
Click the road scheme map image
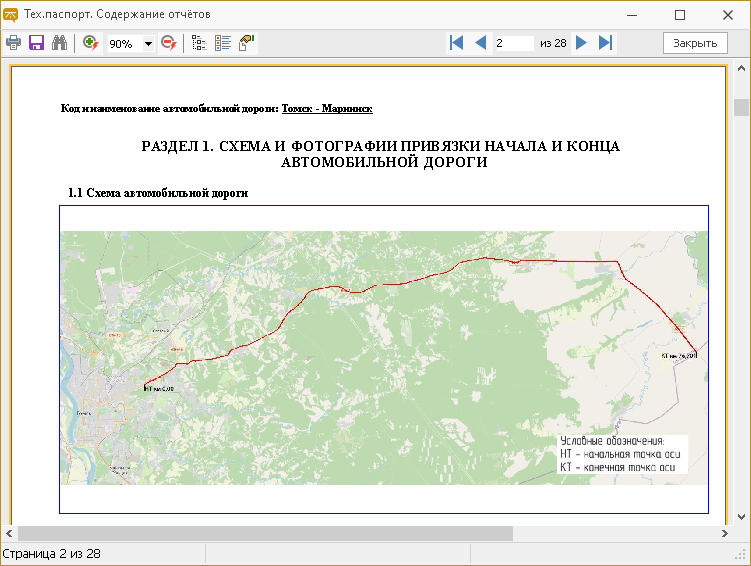[384, 357]
